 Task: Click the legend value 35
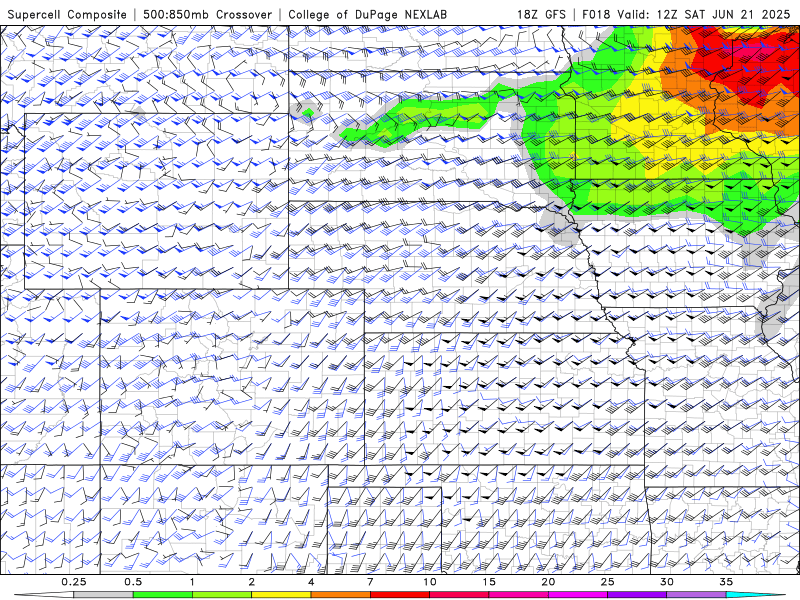pyautogui.click(x=726, y=582)
